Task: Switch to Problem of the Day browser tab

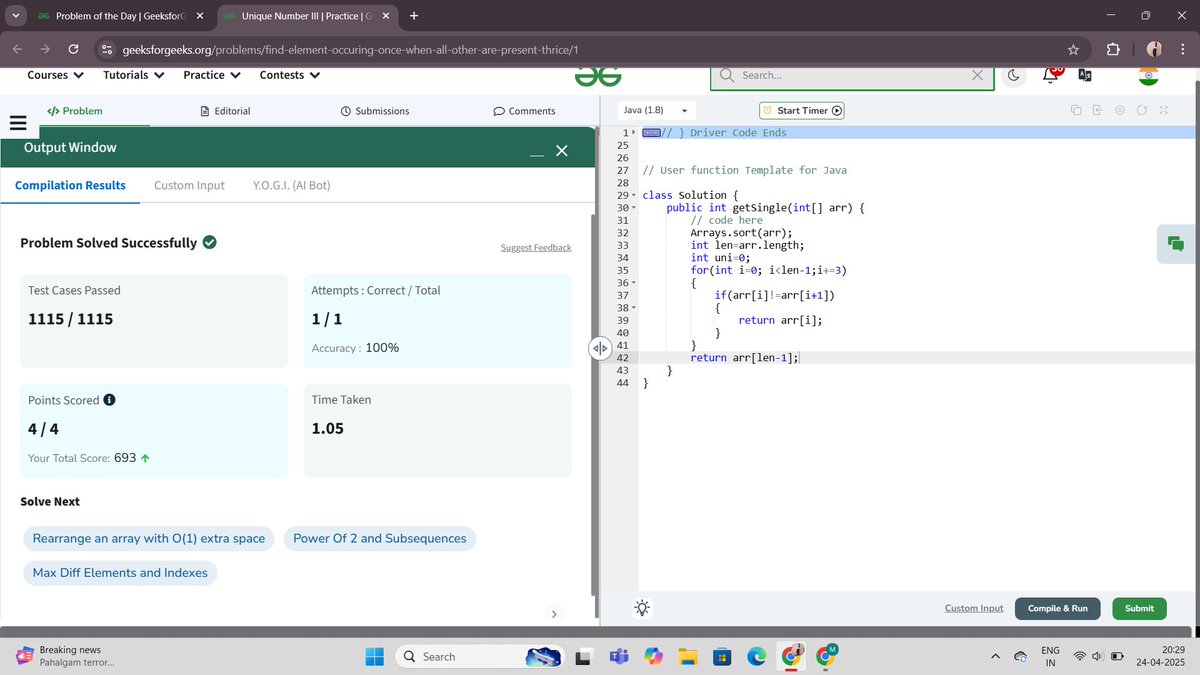Action: click(x=121, y=16)
